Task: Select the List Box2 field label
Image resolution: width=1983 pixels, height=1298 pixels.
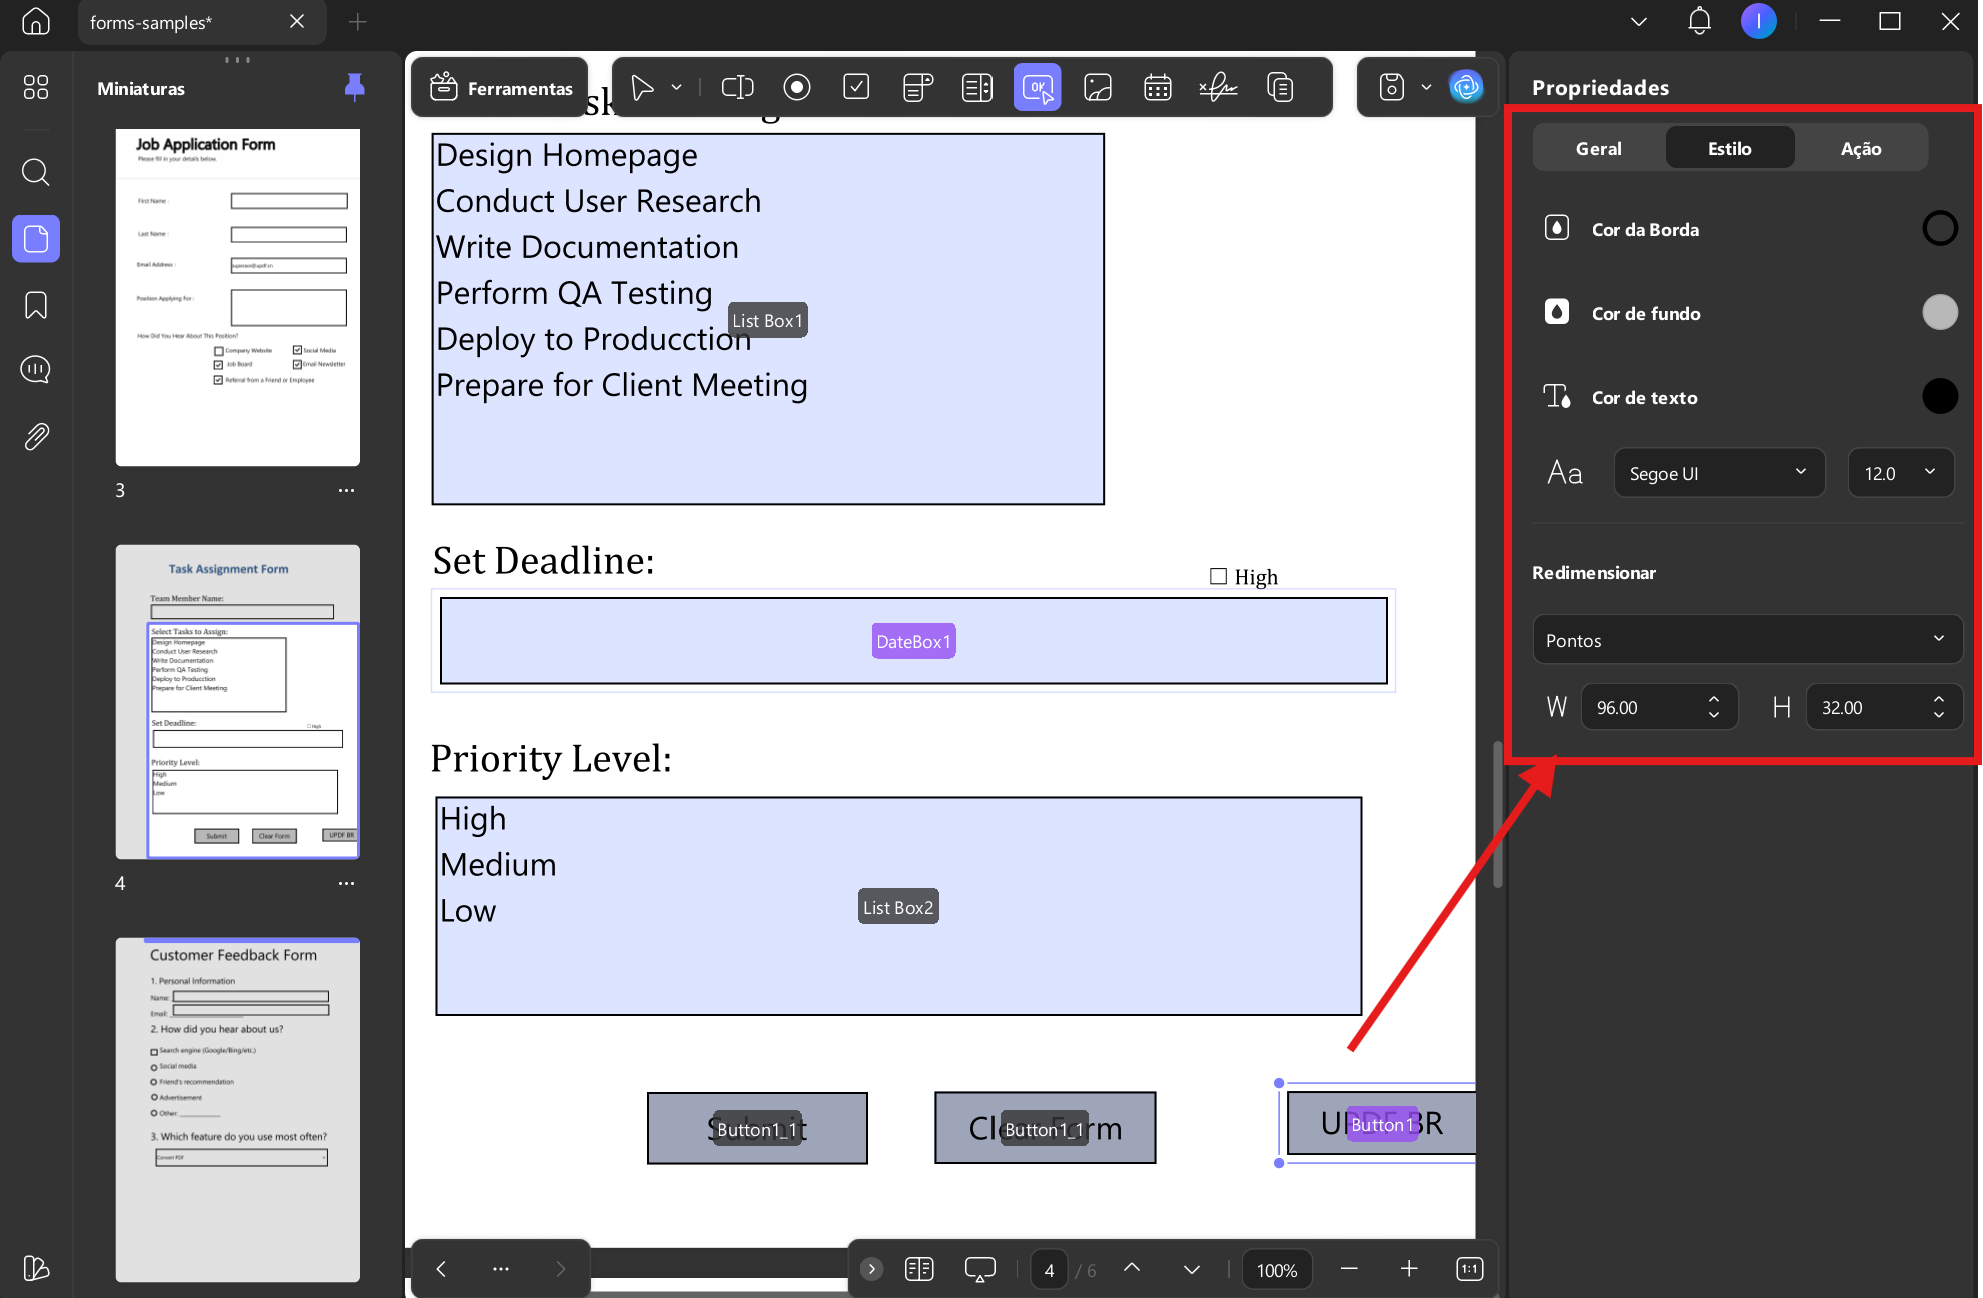Action: tap(898, 907)
